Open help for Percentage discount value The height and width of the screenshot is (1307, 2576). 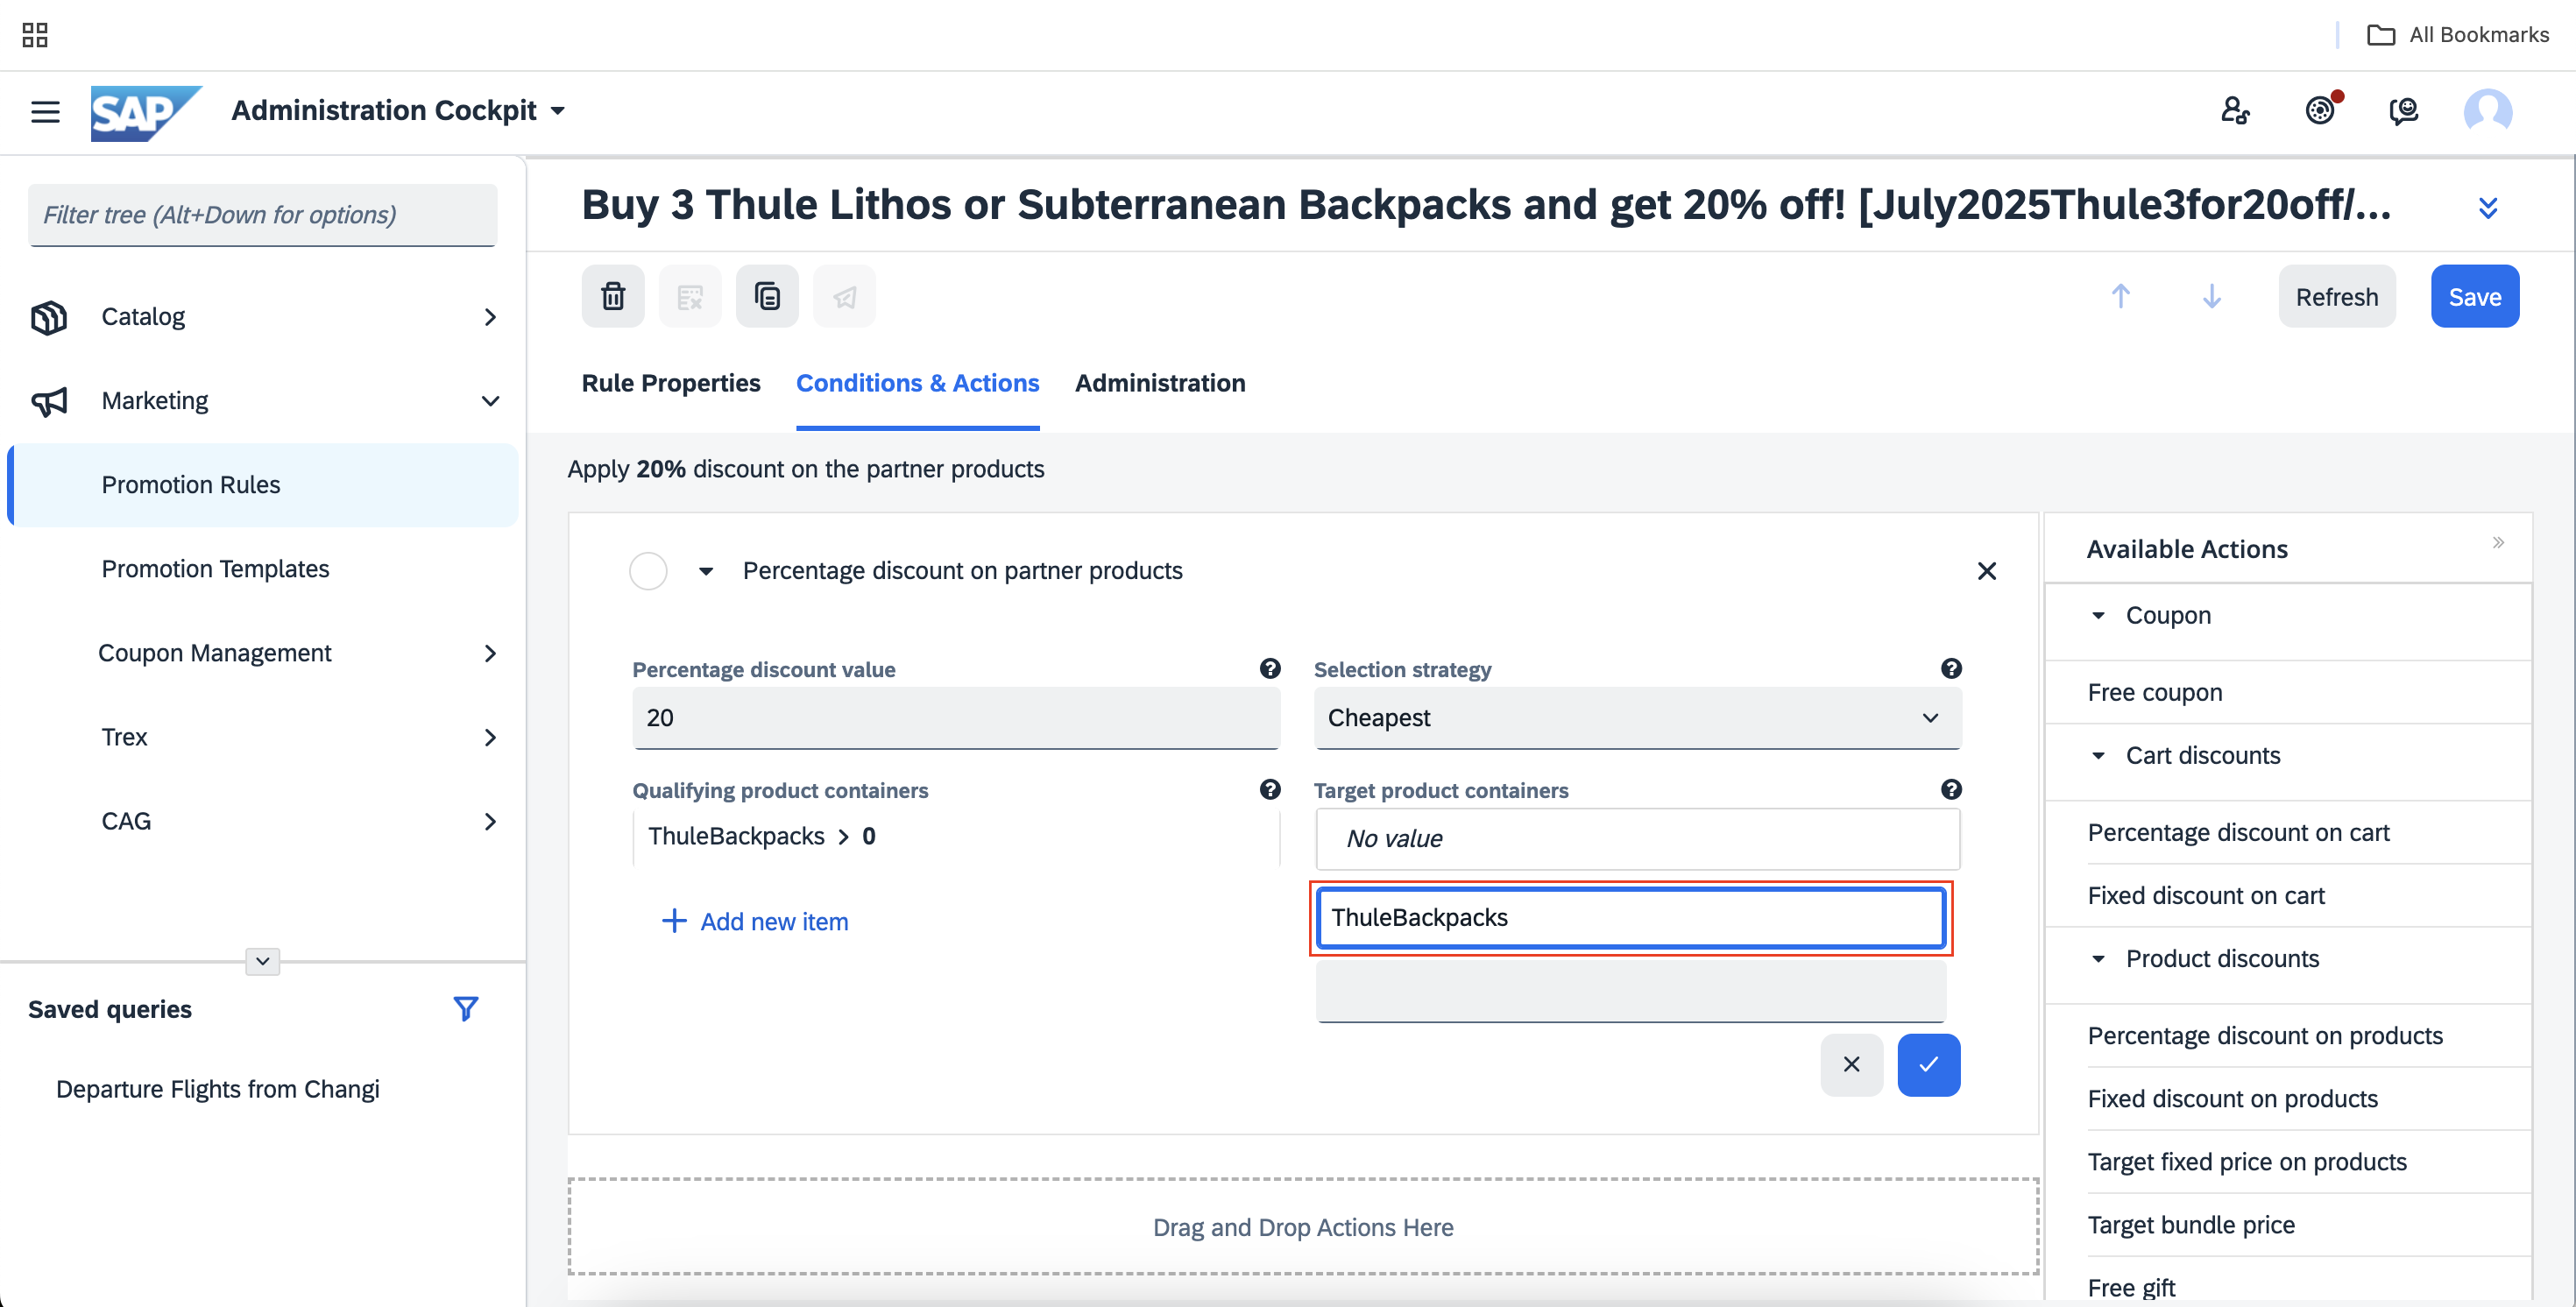[1270, 668]
